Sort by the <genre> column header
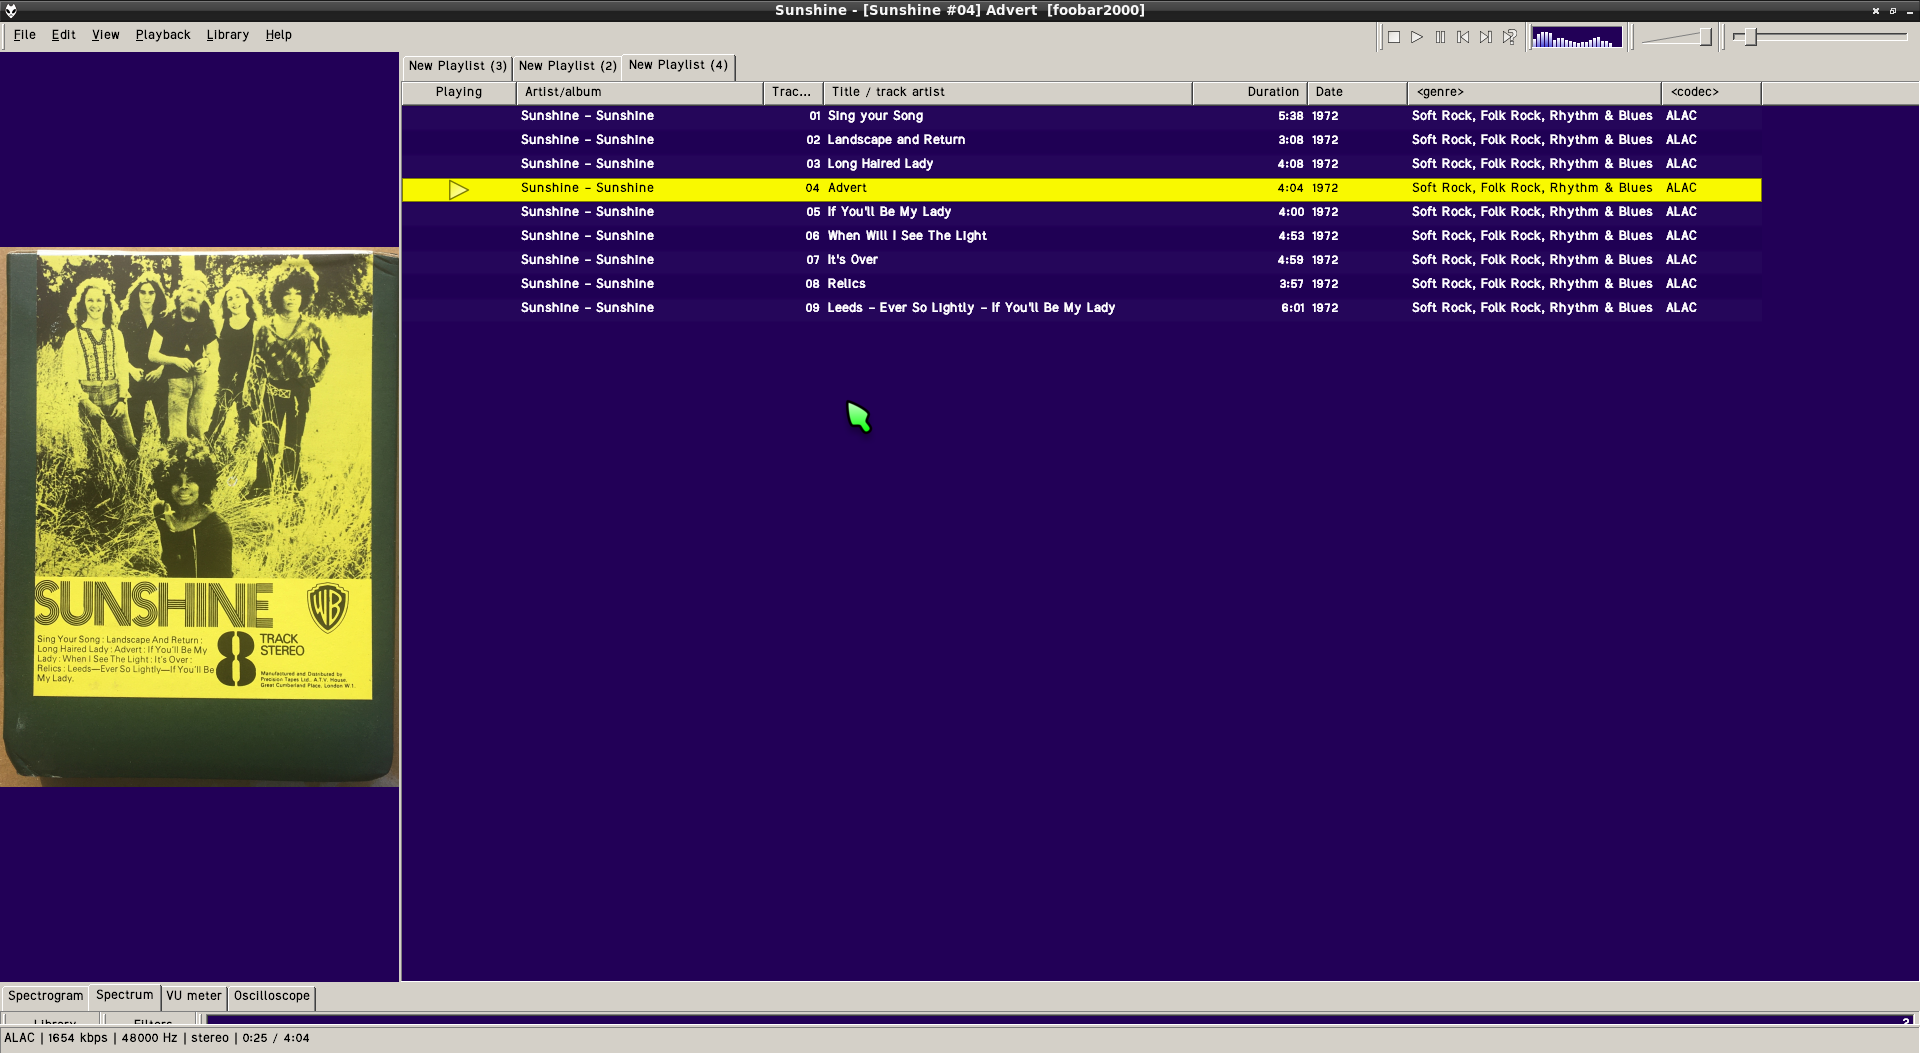This screenshot has width=1920, height=1054. [x=1534, y=93]
